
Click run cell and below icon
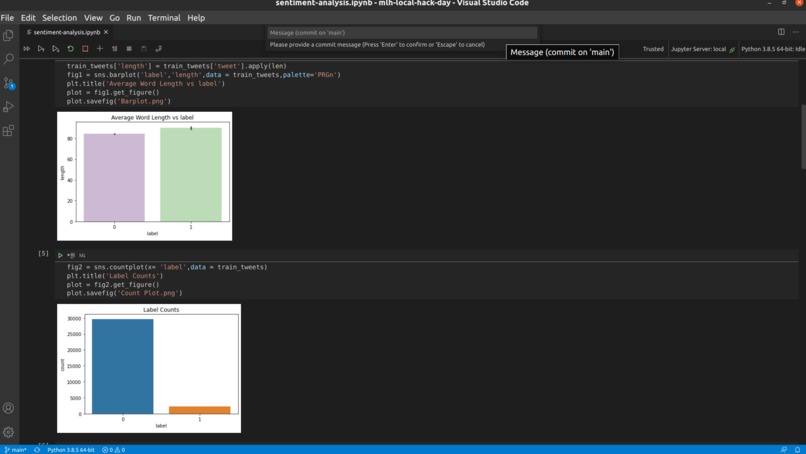coord(56,49)
